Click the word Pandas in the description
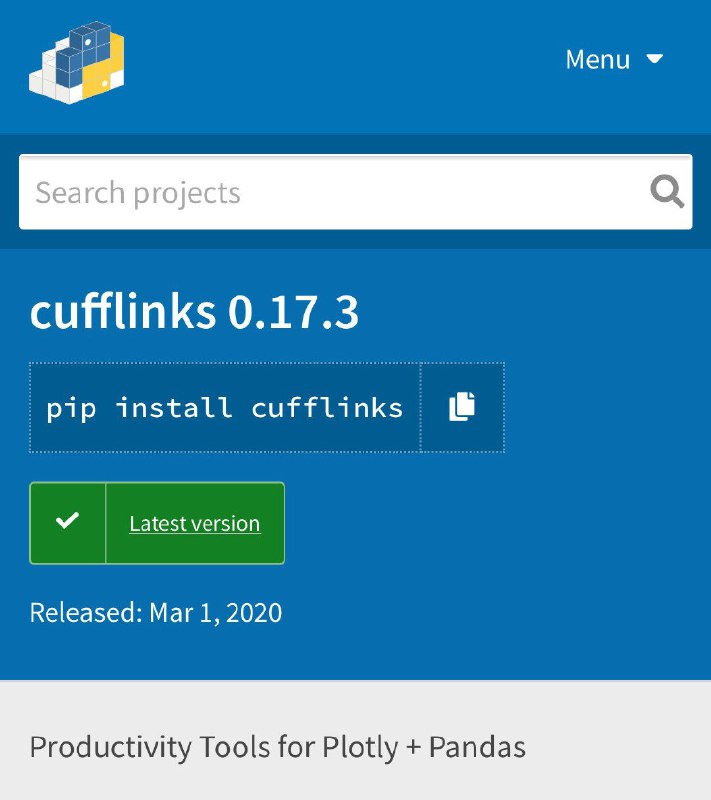Screen dimensions: 711x800 pyautogui.click(x=477, y=747)
